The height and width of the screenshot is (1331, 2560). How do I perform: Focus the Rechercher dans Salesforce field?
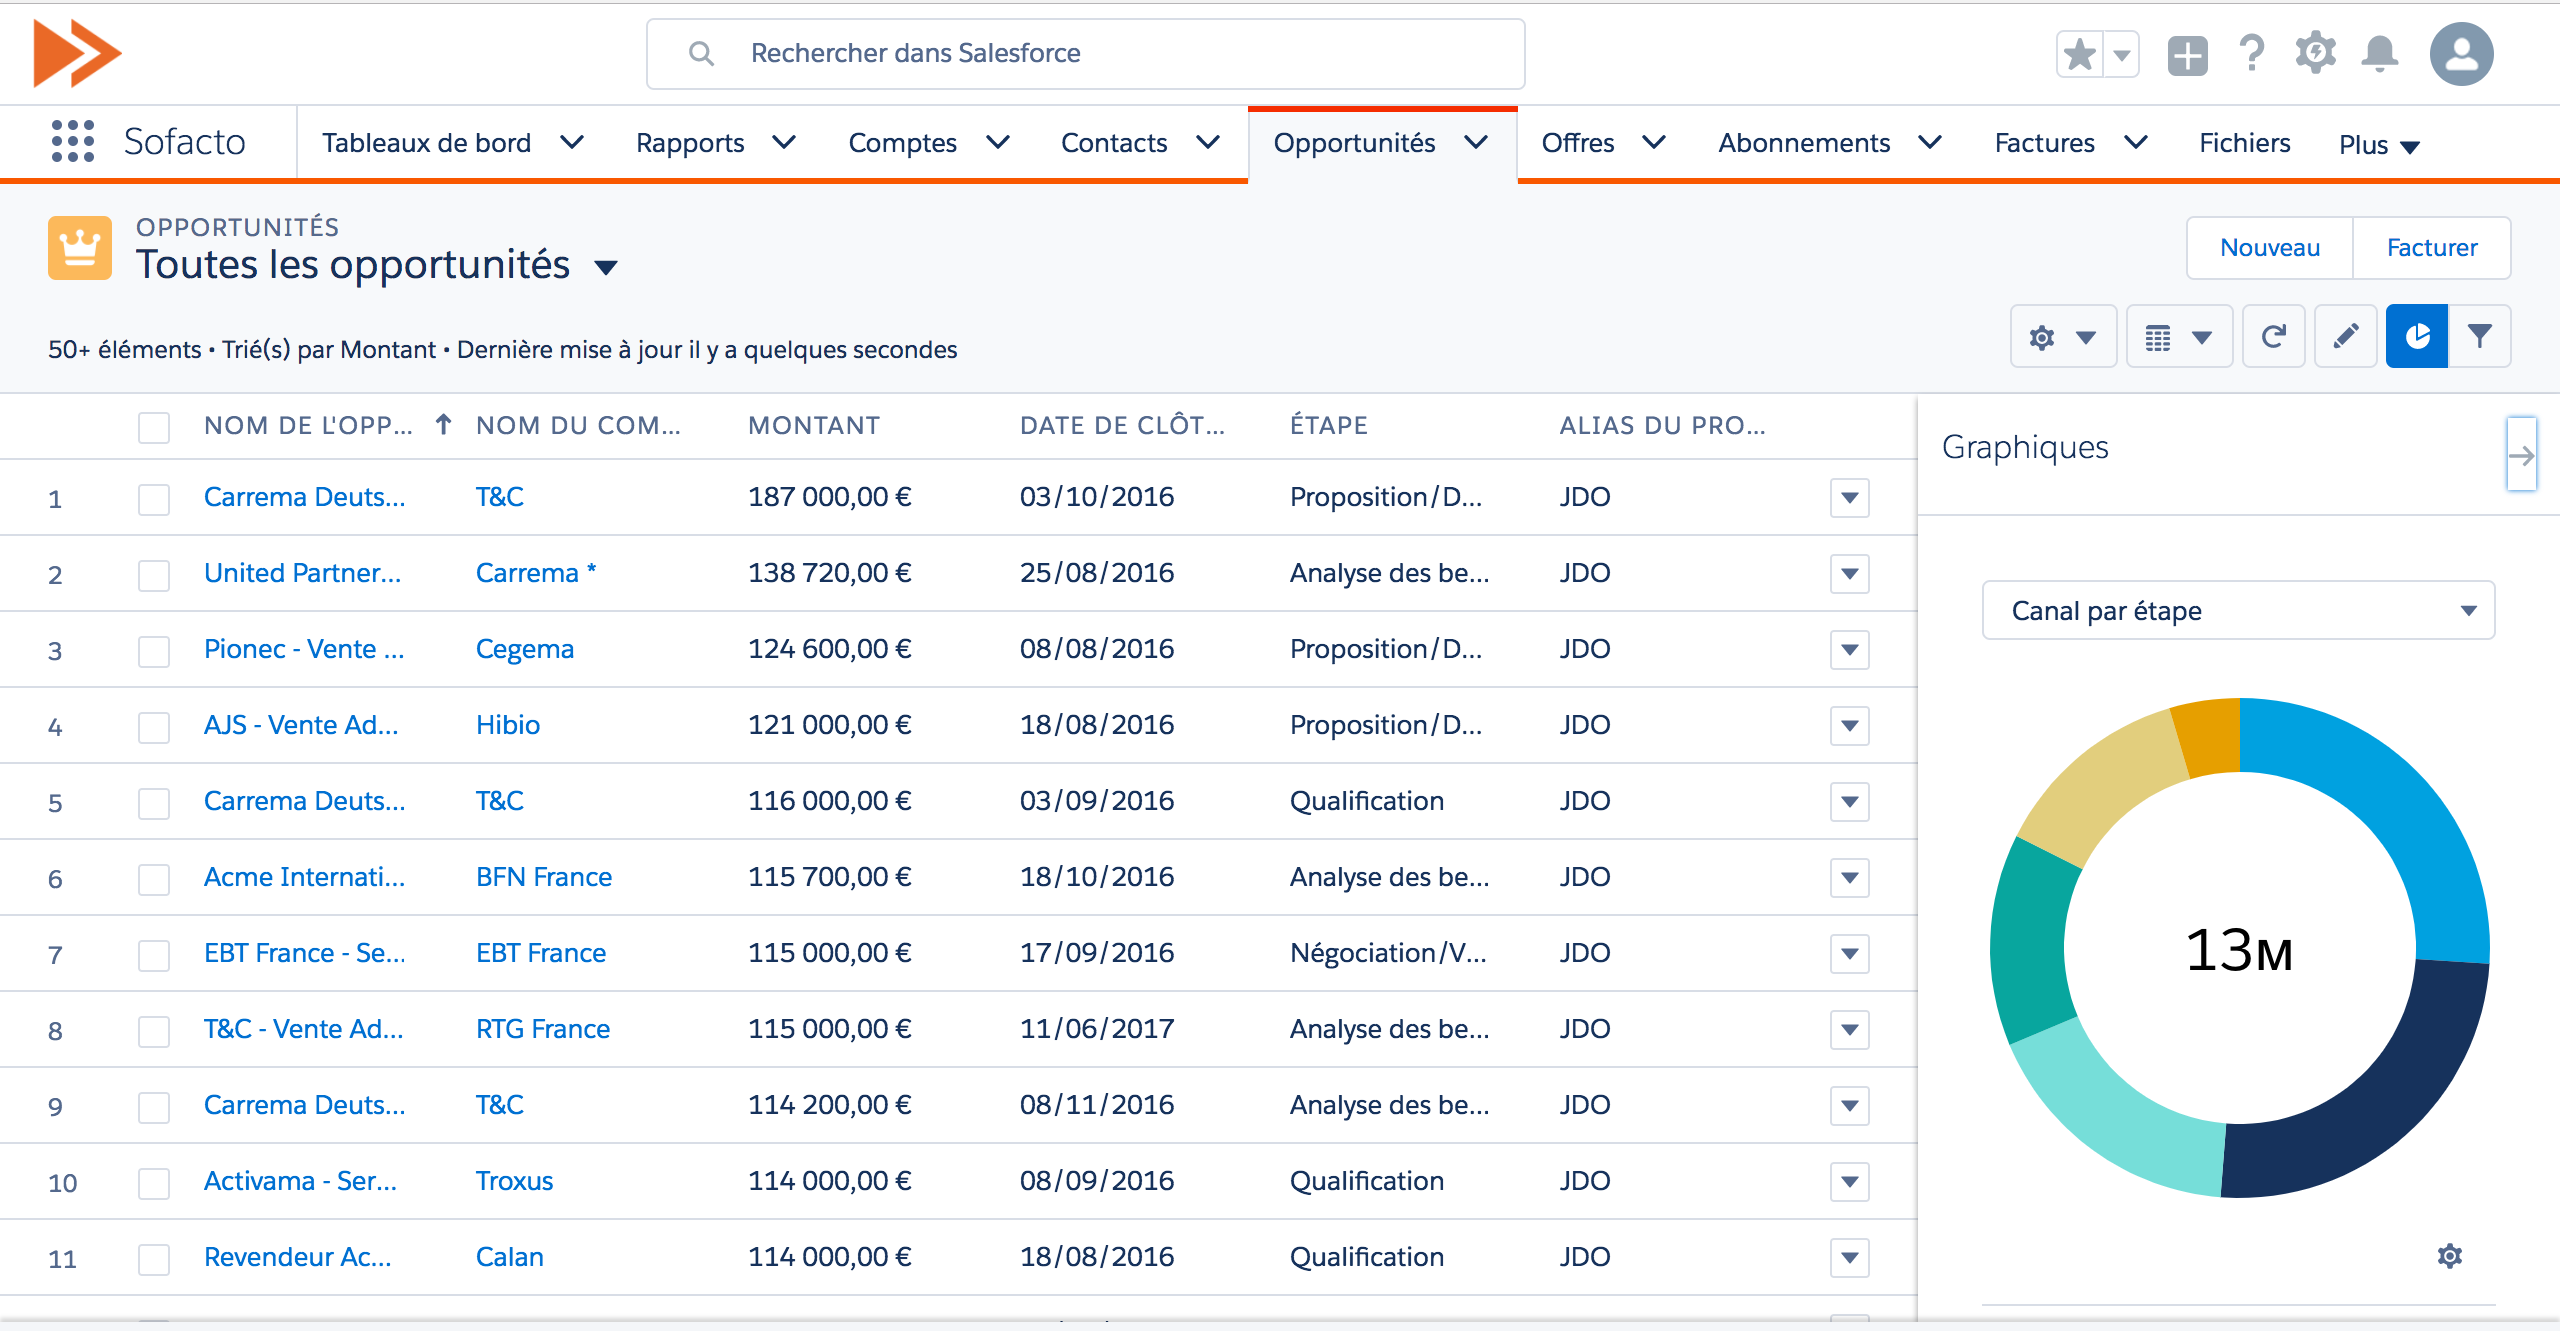pyautogui.click(x=1085, y=54)
